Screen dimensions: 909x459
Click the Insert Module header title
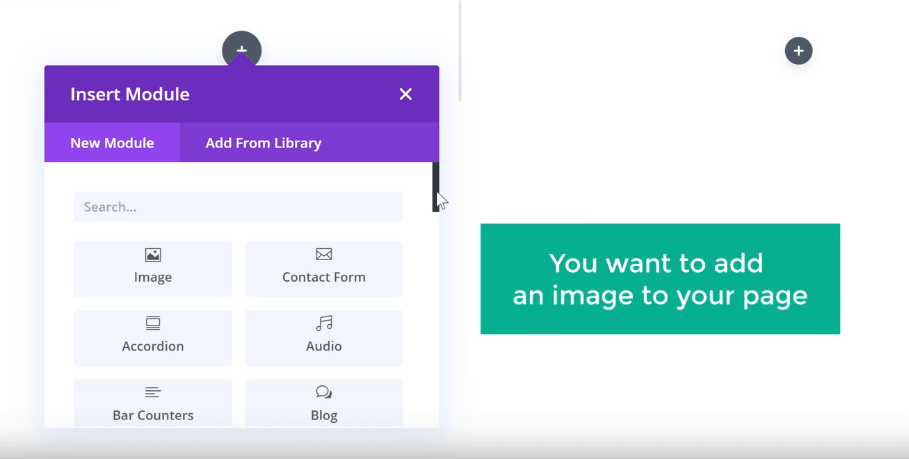pos(130,95)
